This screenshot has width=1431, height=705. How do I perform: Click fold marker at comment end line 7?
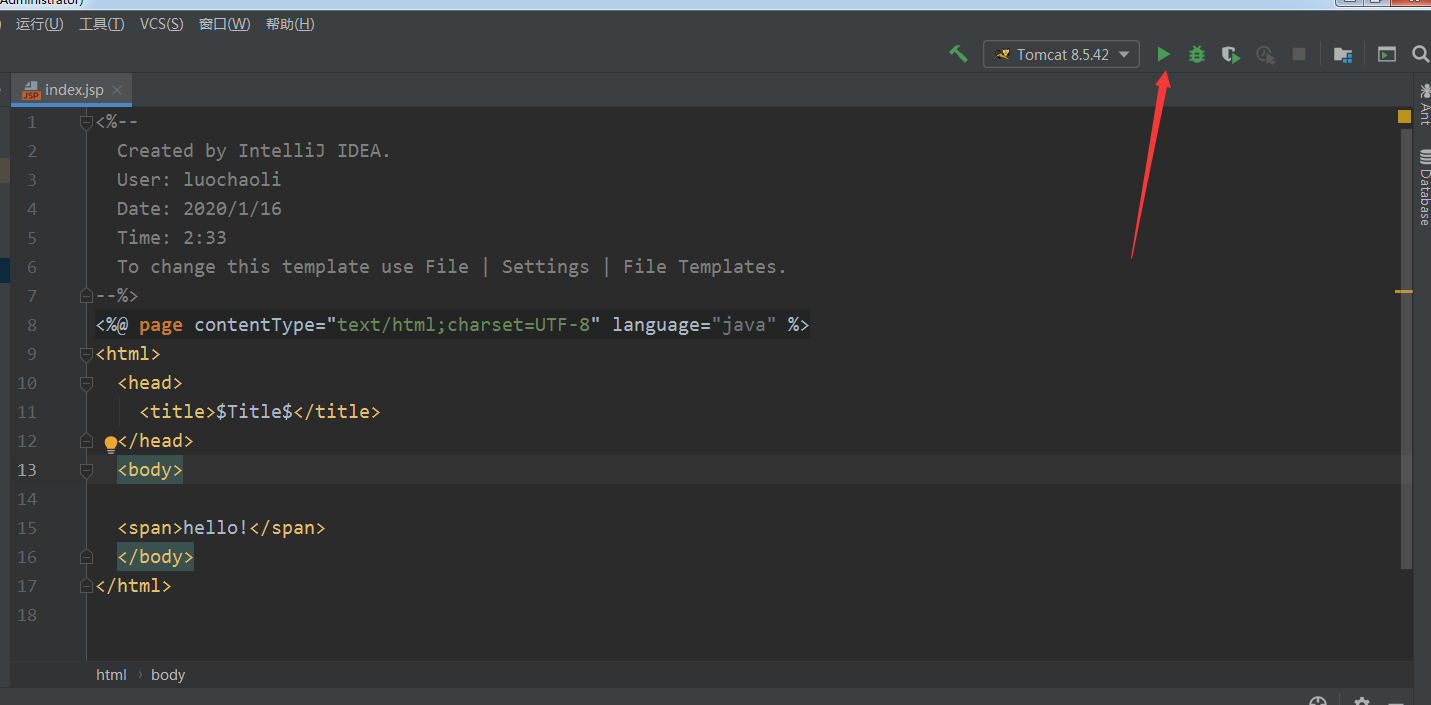(x=86, y=296)
